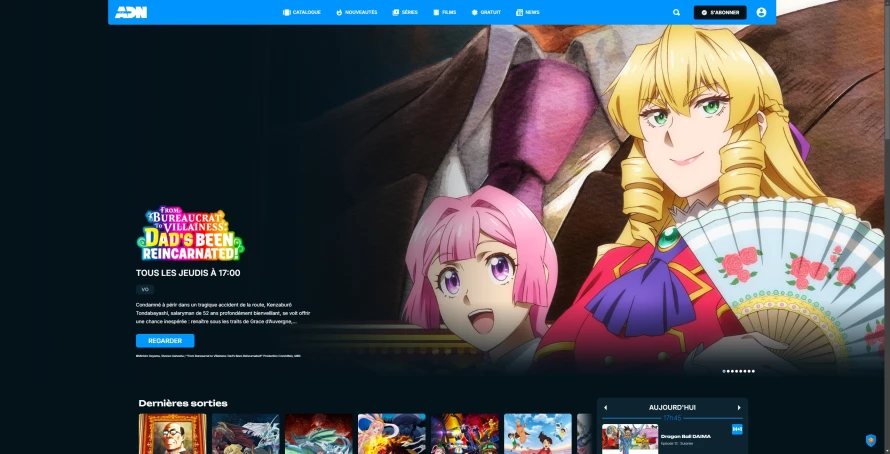The width and height of the screenshot is (890, 454).
Task: Go to previous day in schedule
Action: pyautogui.click(x=605, y=407)
